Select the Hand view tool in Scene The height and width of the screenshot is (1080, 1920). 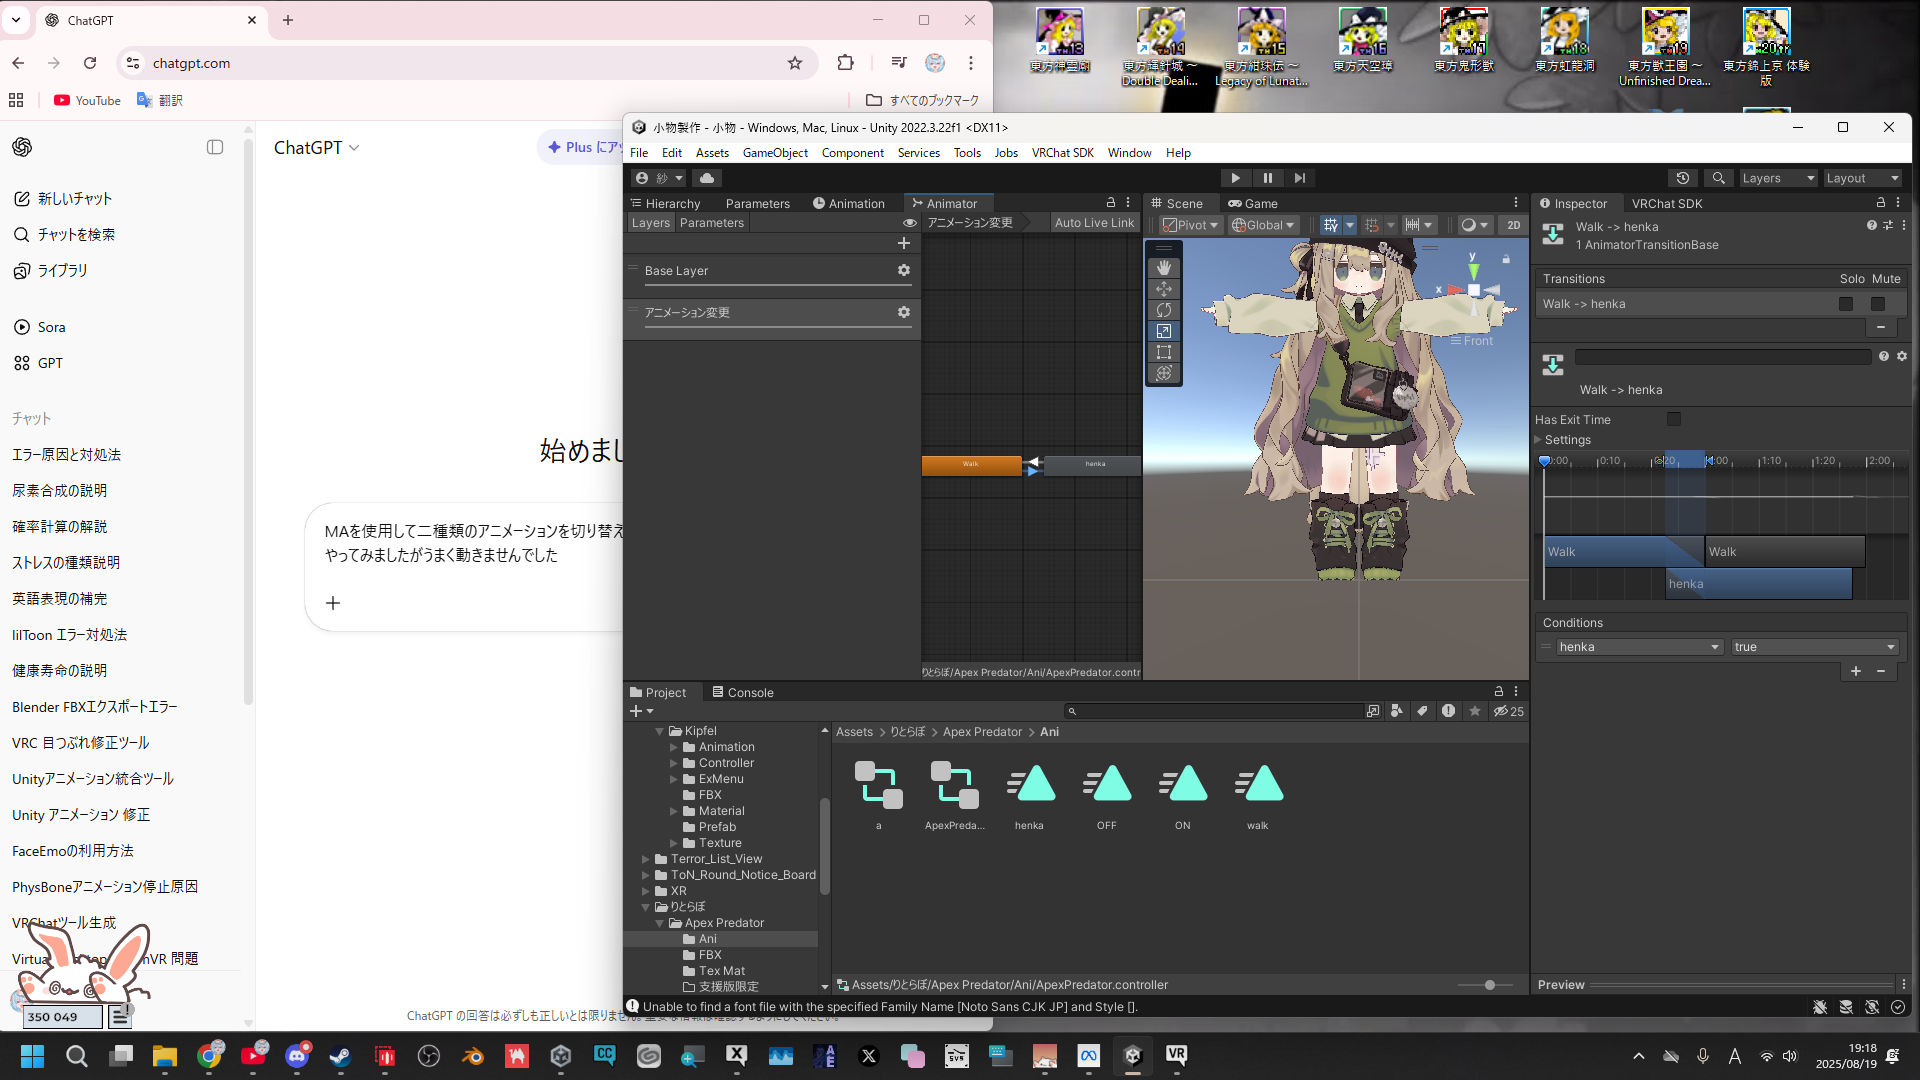coord(1163,268)
